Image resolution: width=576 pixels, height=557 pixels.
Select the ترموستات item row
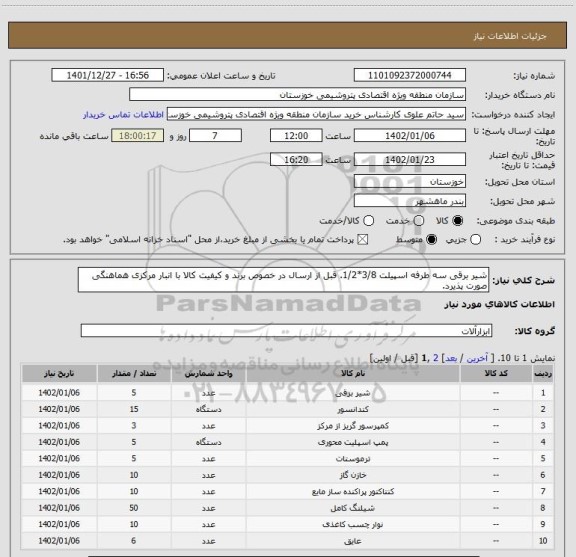287,459
